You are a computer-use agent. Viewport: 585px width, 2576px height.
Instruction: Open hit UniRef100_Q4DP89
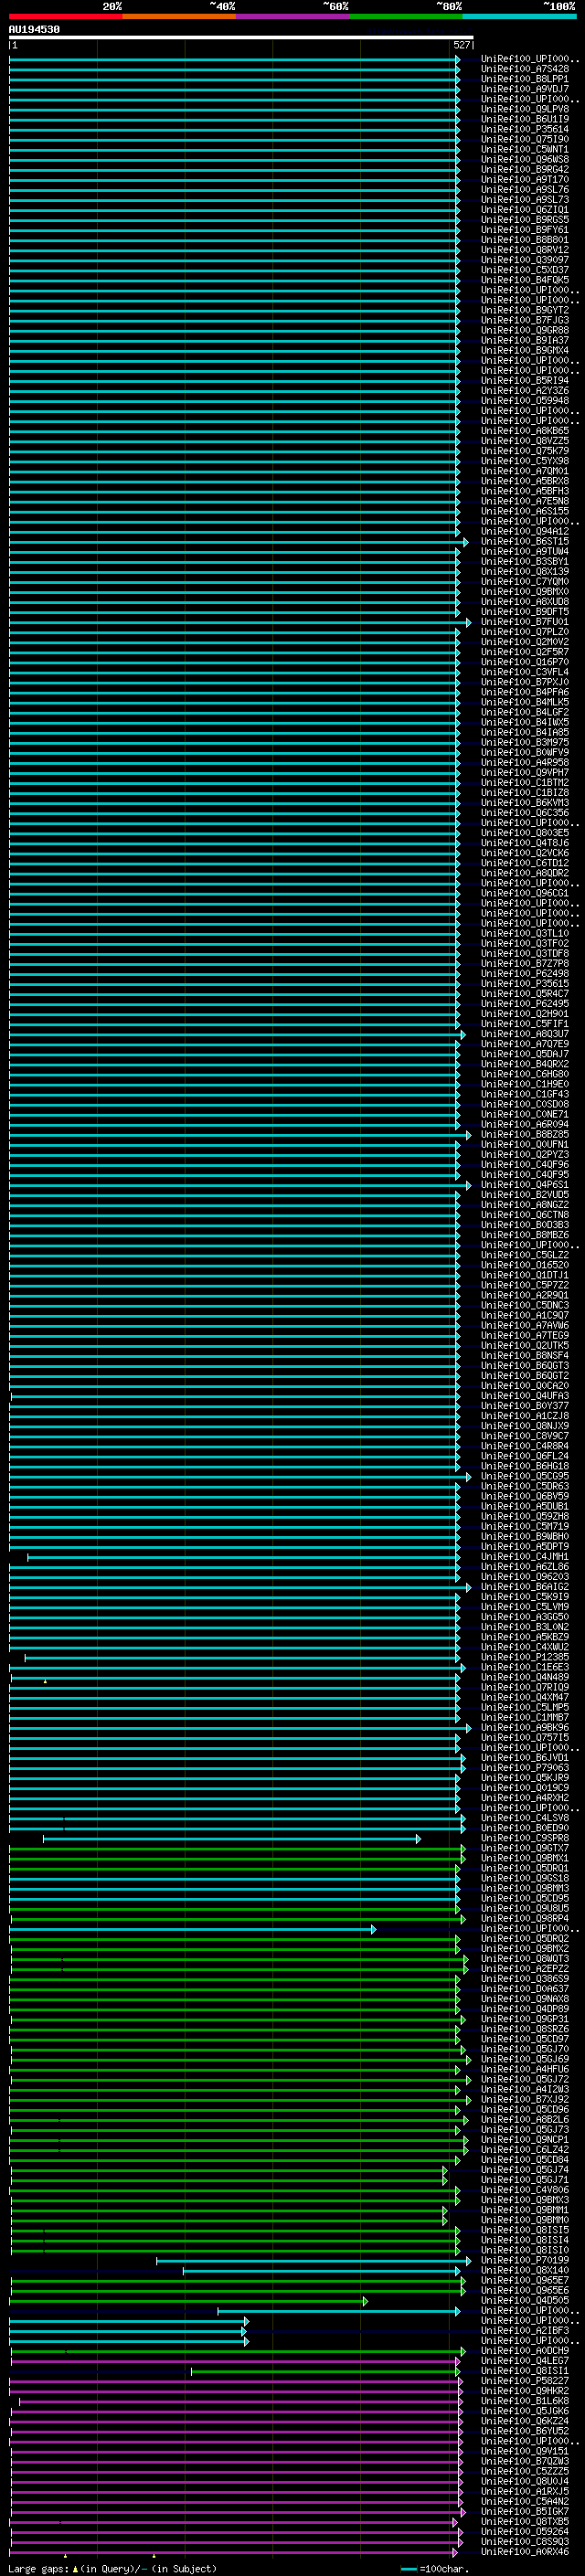525,2008
